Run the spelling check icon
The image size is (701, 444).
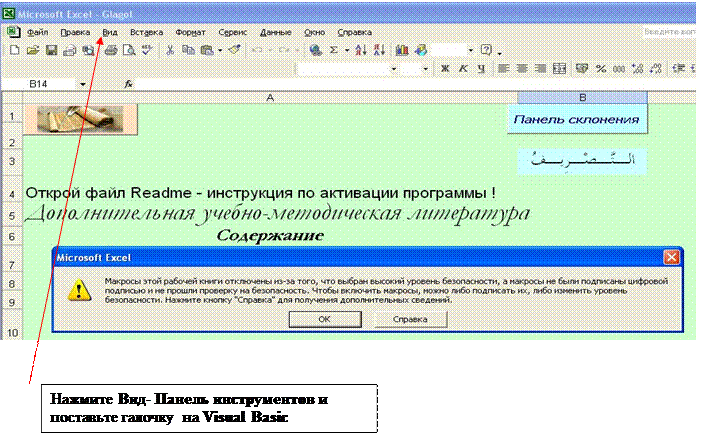coord(147,50)
